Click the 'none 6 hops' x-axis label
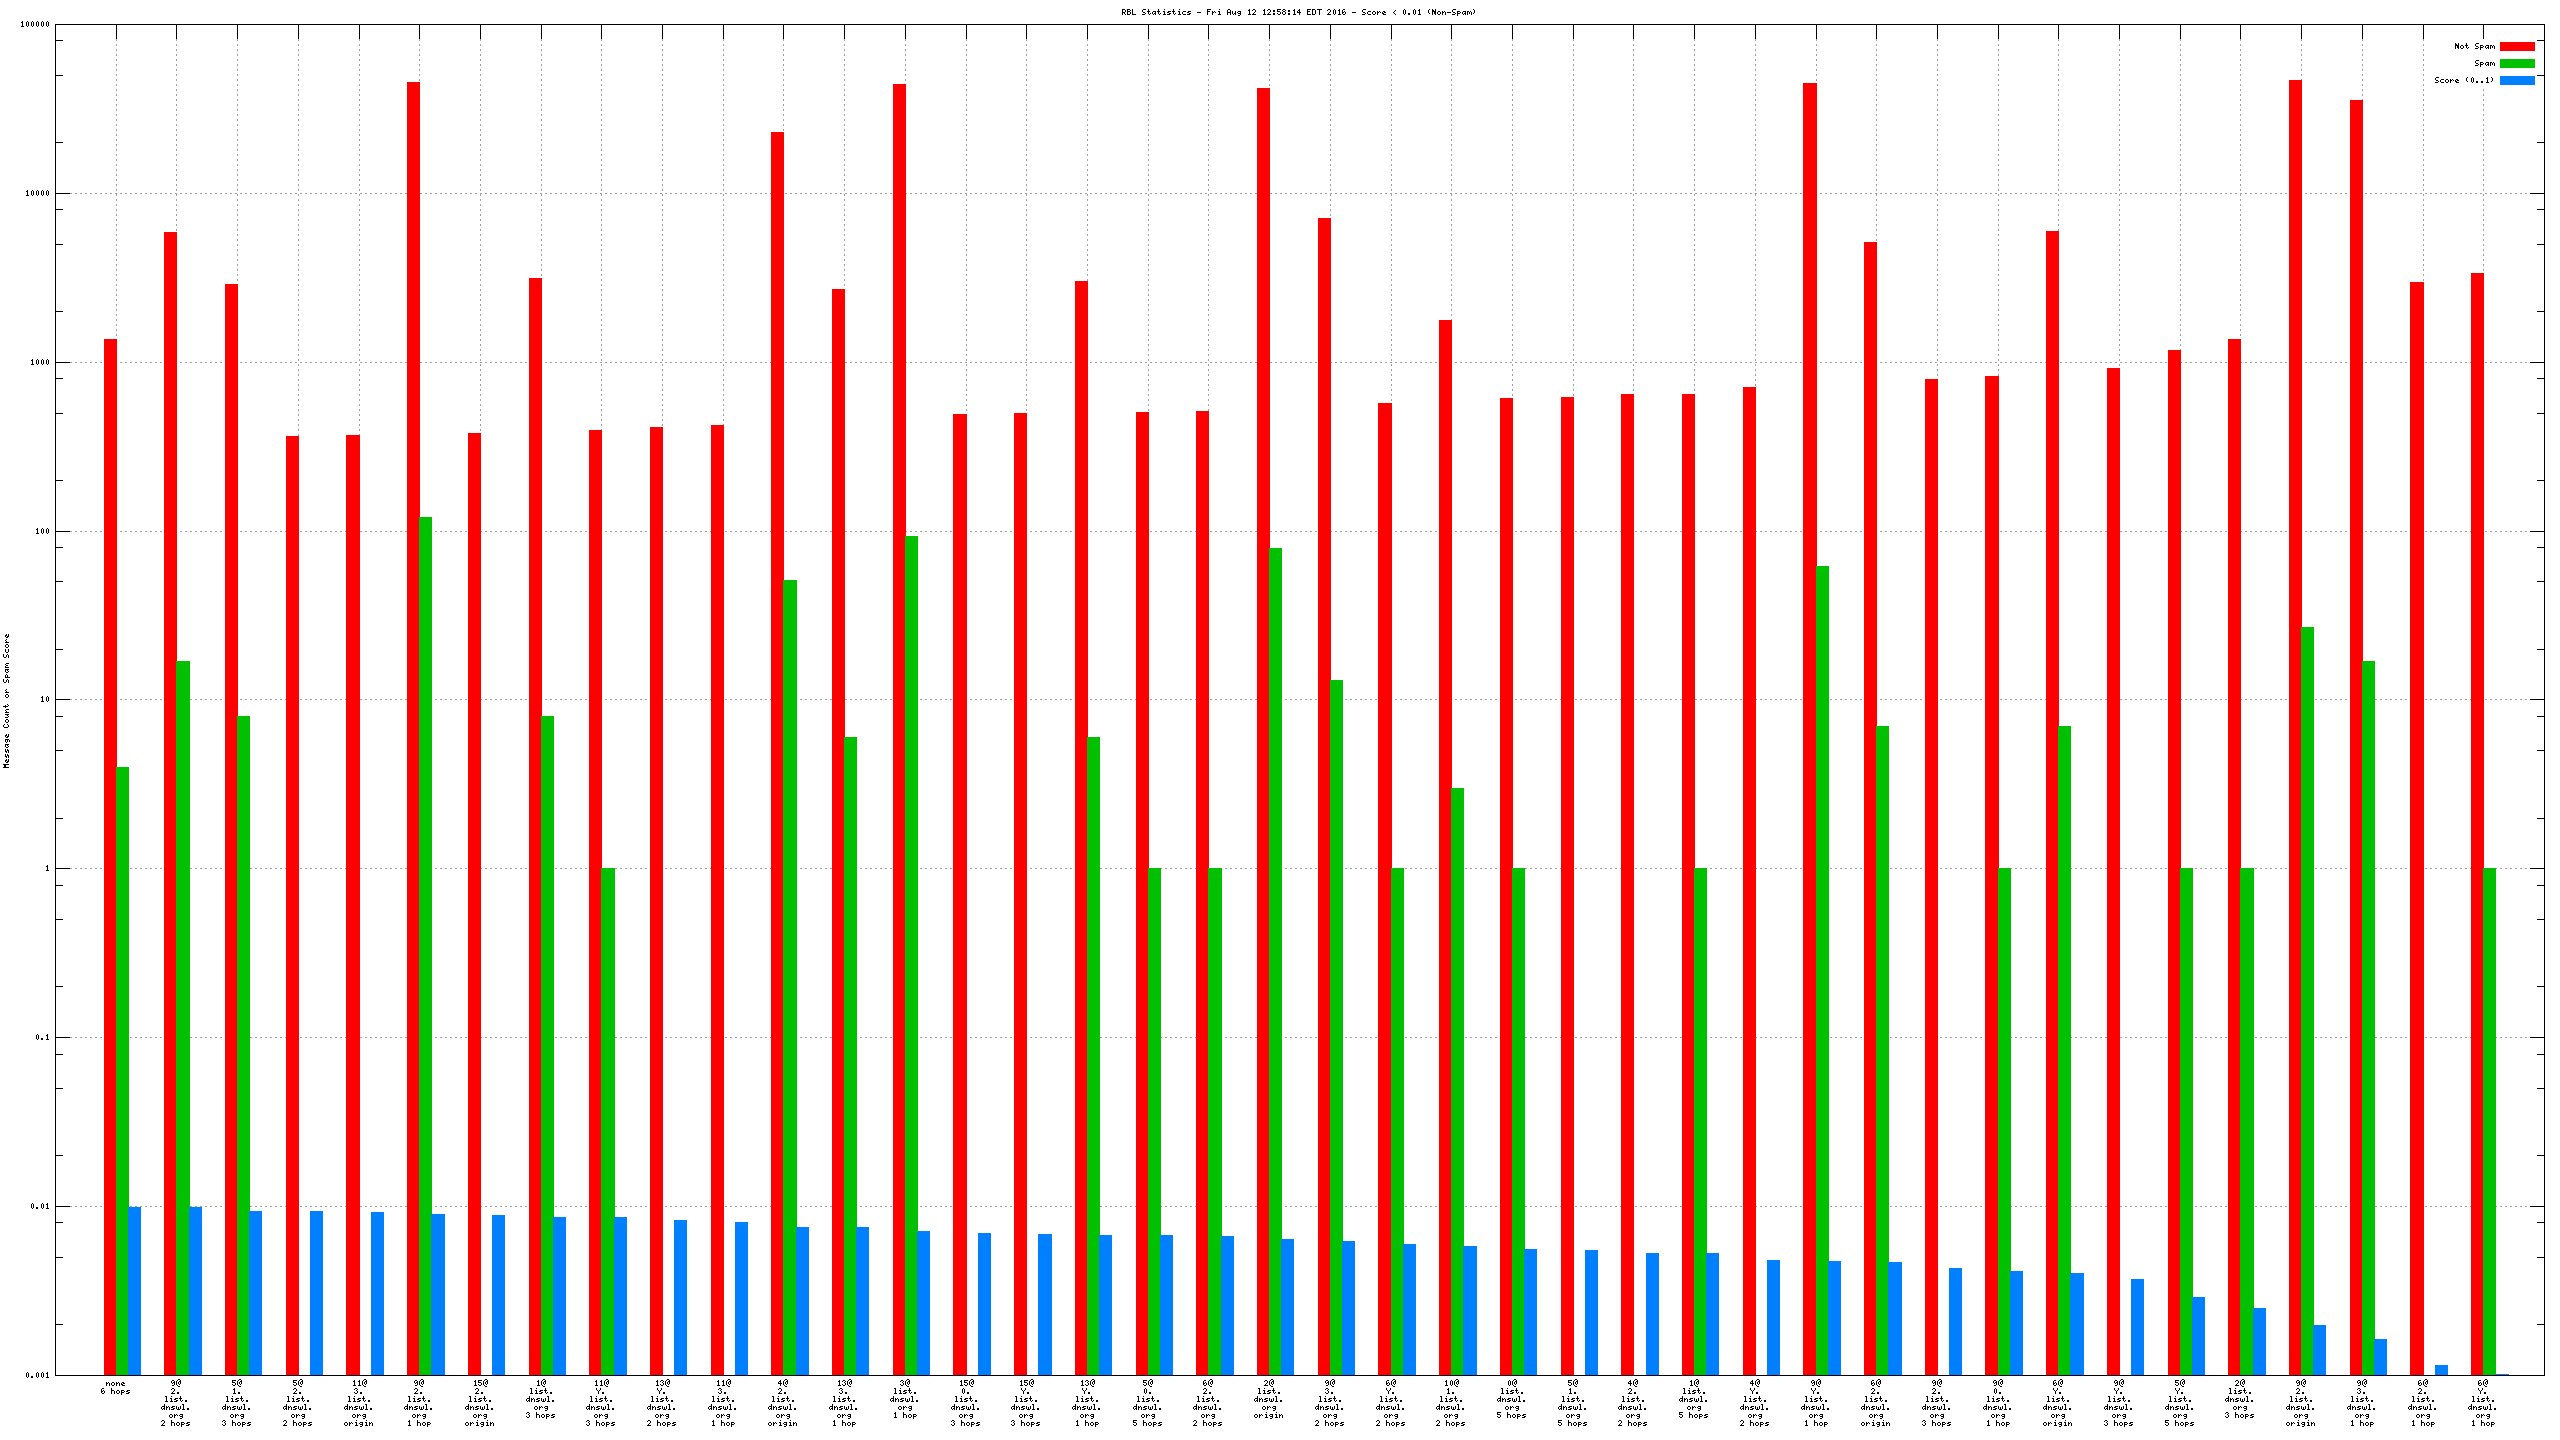 (115, 1387)
